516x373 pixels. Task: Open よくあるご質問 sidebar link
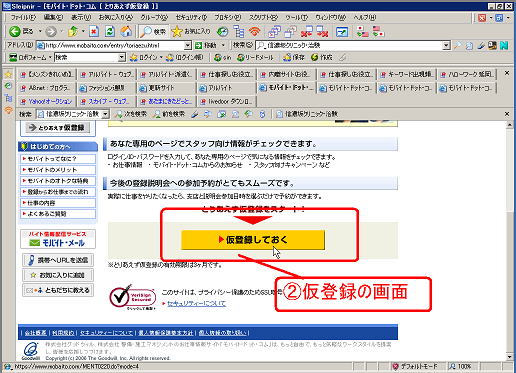pos(58,214)
